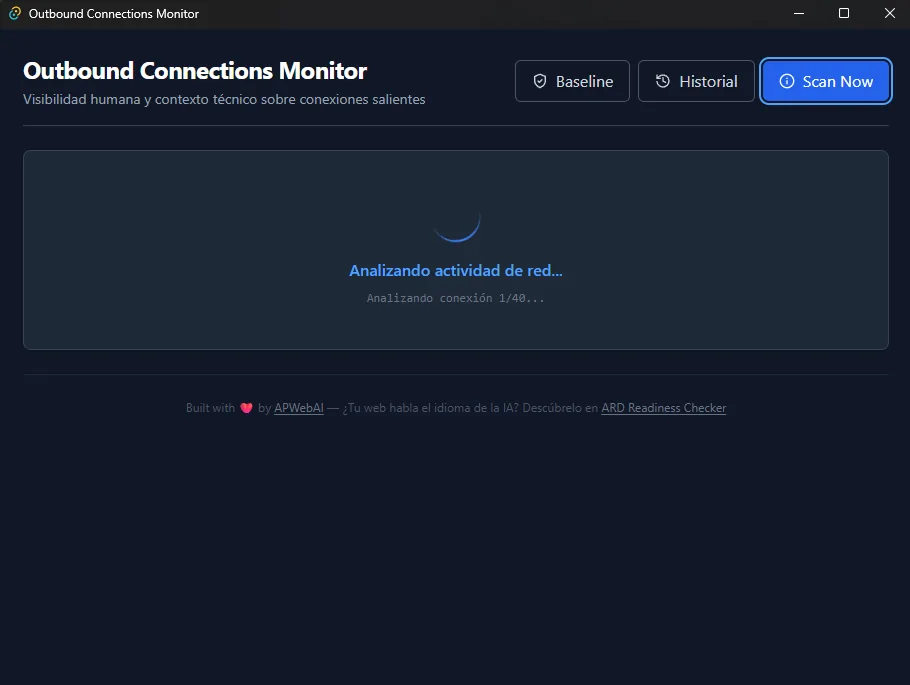Screen dimensions: 910x685
Task: Click the app logo in title bar
Action: click(x=15, y=13)
